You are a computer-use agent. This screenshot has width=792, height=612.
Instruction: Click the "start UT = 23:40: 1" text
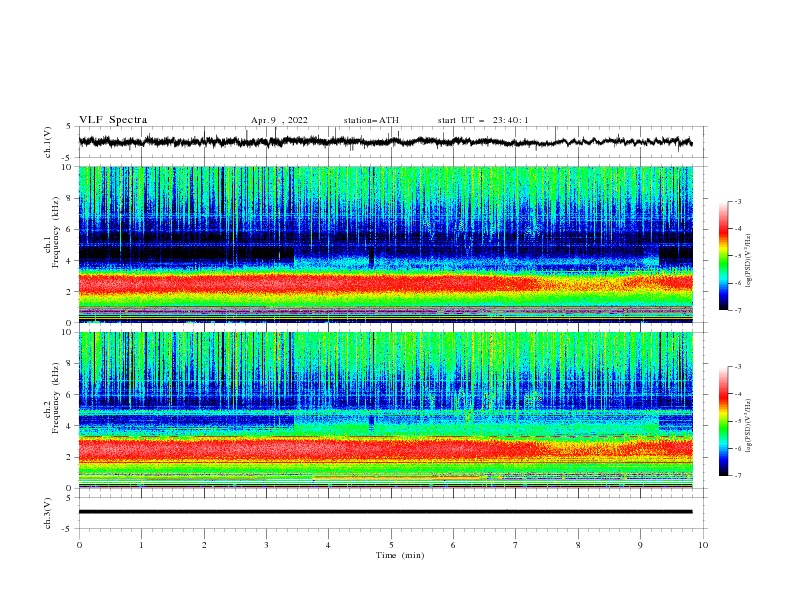click(x=483, y=120)
